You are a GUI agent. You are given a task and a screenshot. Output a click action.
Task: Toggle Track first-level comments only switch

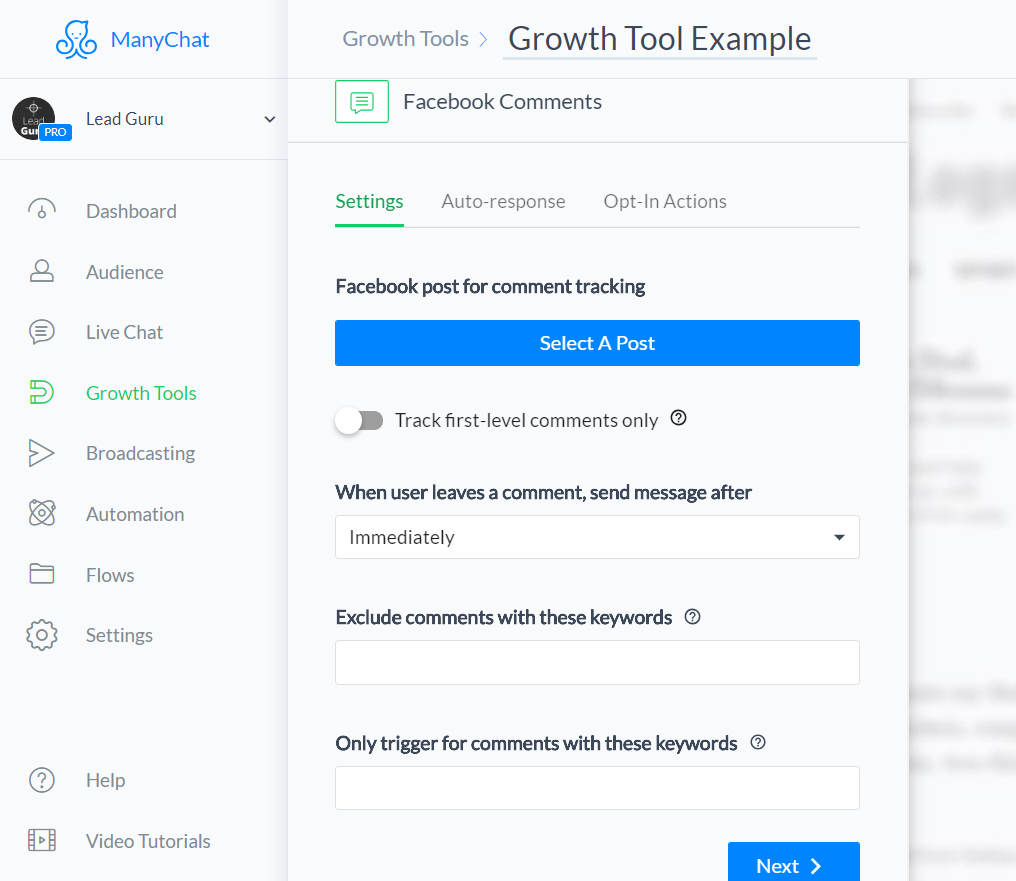(x=360, y=420)
